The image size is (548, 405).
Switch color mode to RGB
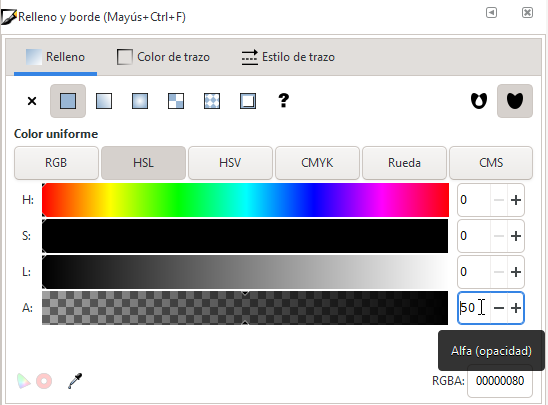[56, 163]
